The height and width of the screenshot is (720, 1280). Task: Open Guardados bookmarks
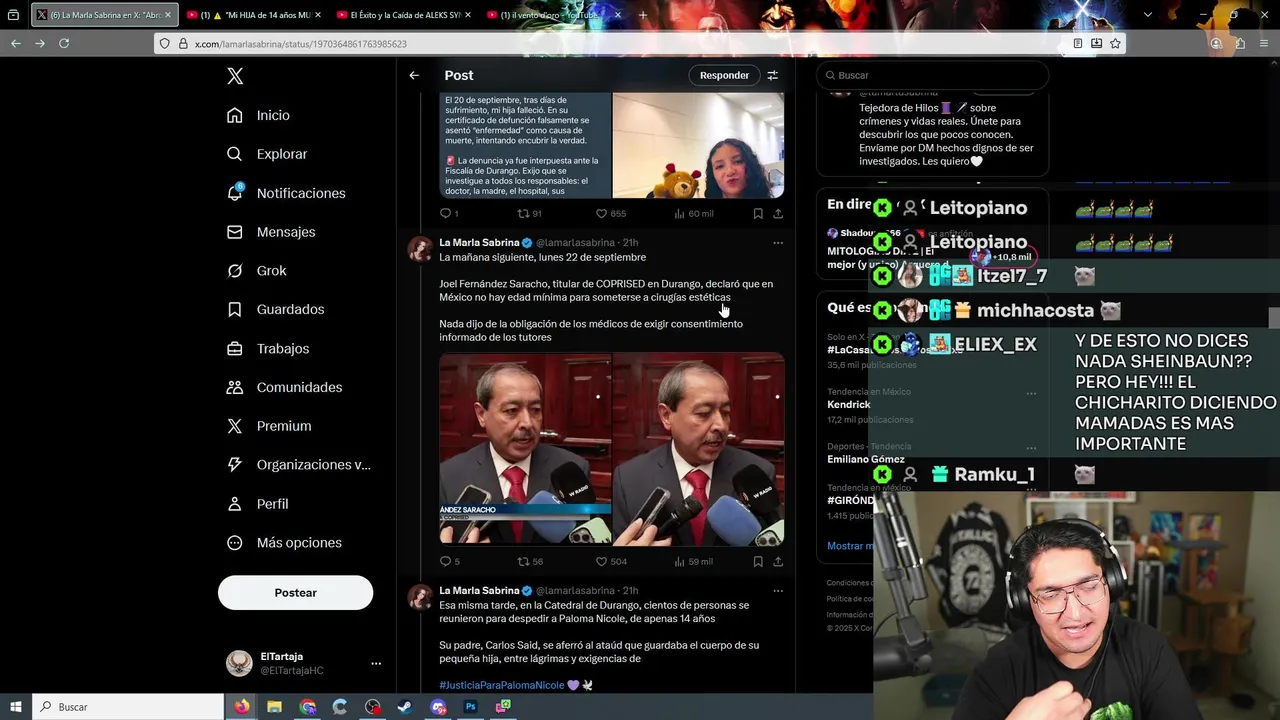pyautogui.click(x=275, y=309)
